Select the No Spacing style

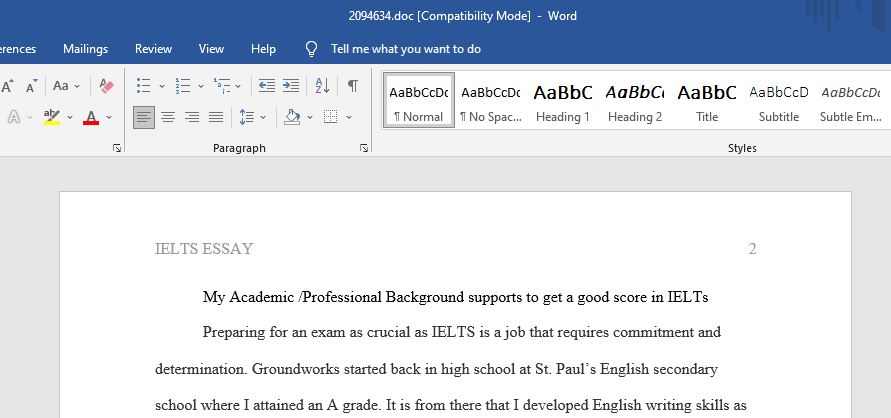(491, 100)
